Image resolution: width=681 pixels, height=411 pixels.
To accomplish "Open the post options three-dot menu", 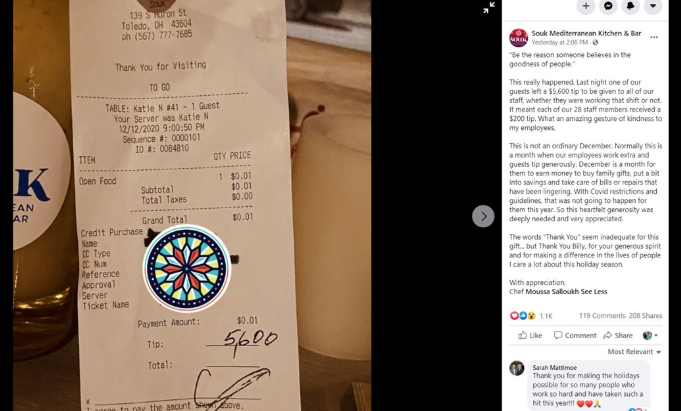I will tap(654, 37).
